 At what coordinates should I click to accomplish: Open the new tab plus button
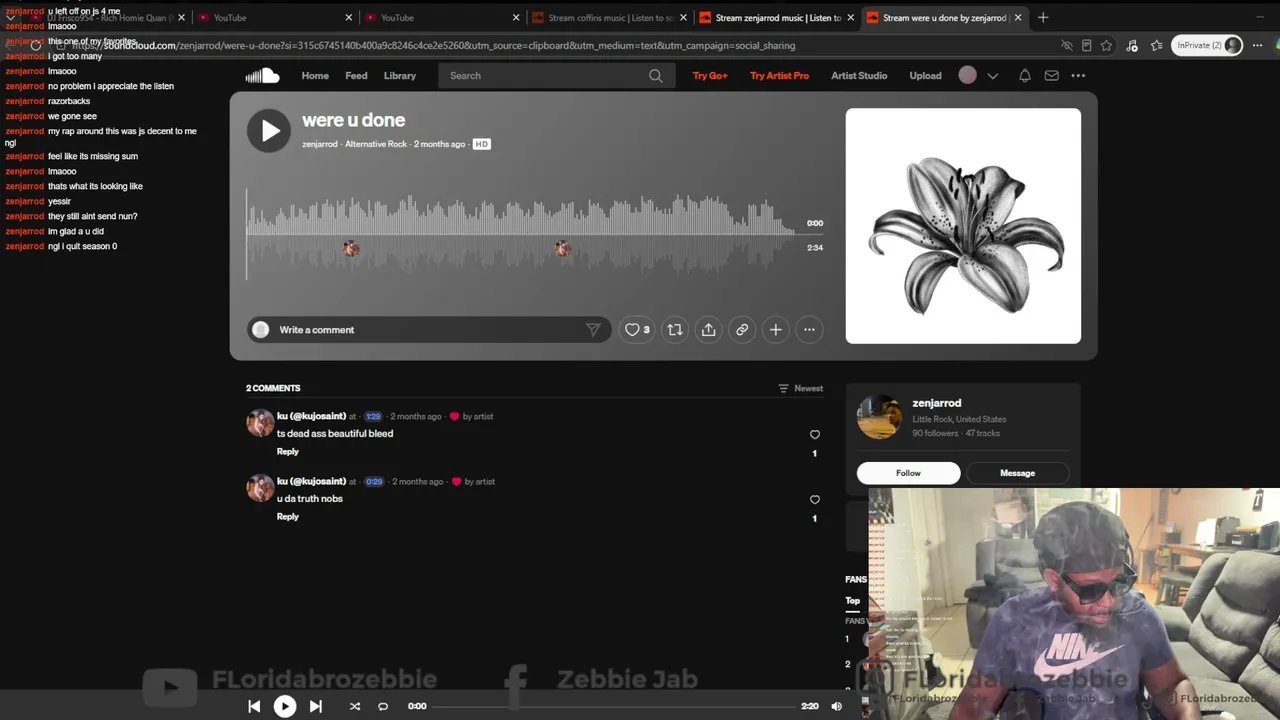[x=1043, y=17]
